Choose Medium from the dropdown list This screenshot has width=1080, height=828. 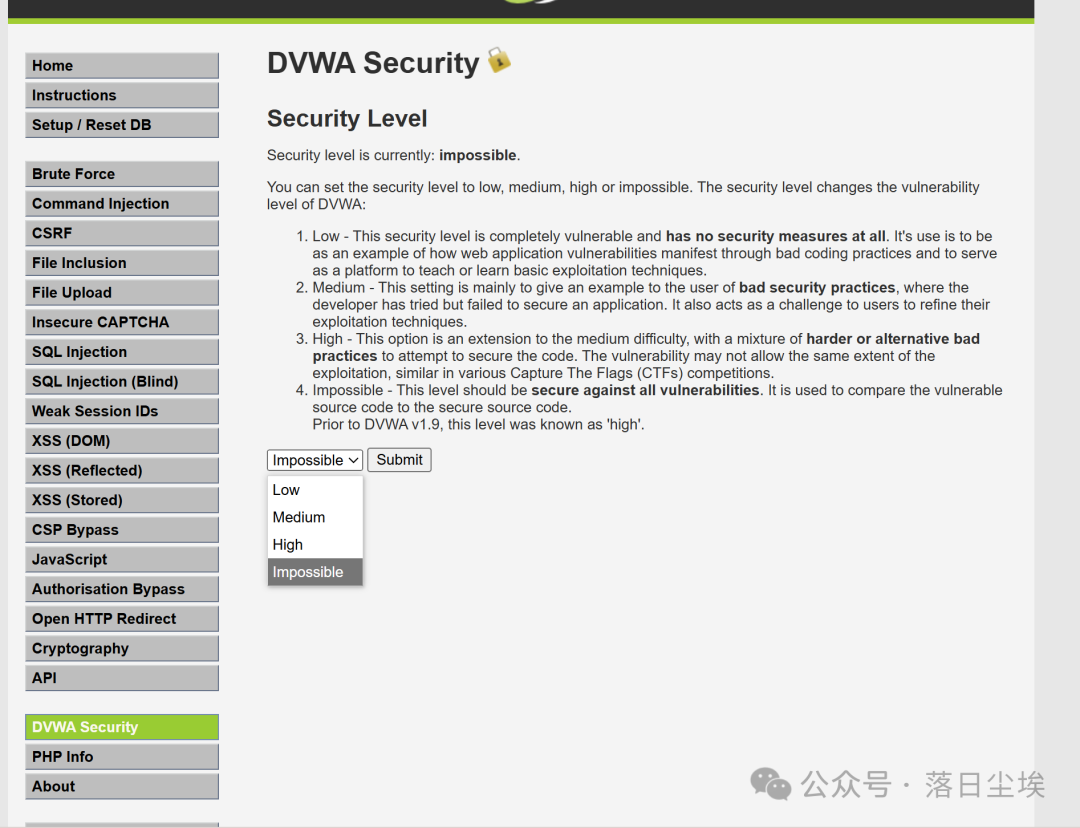pyautogui.click(x=315, y=517)
